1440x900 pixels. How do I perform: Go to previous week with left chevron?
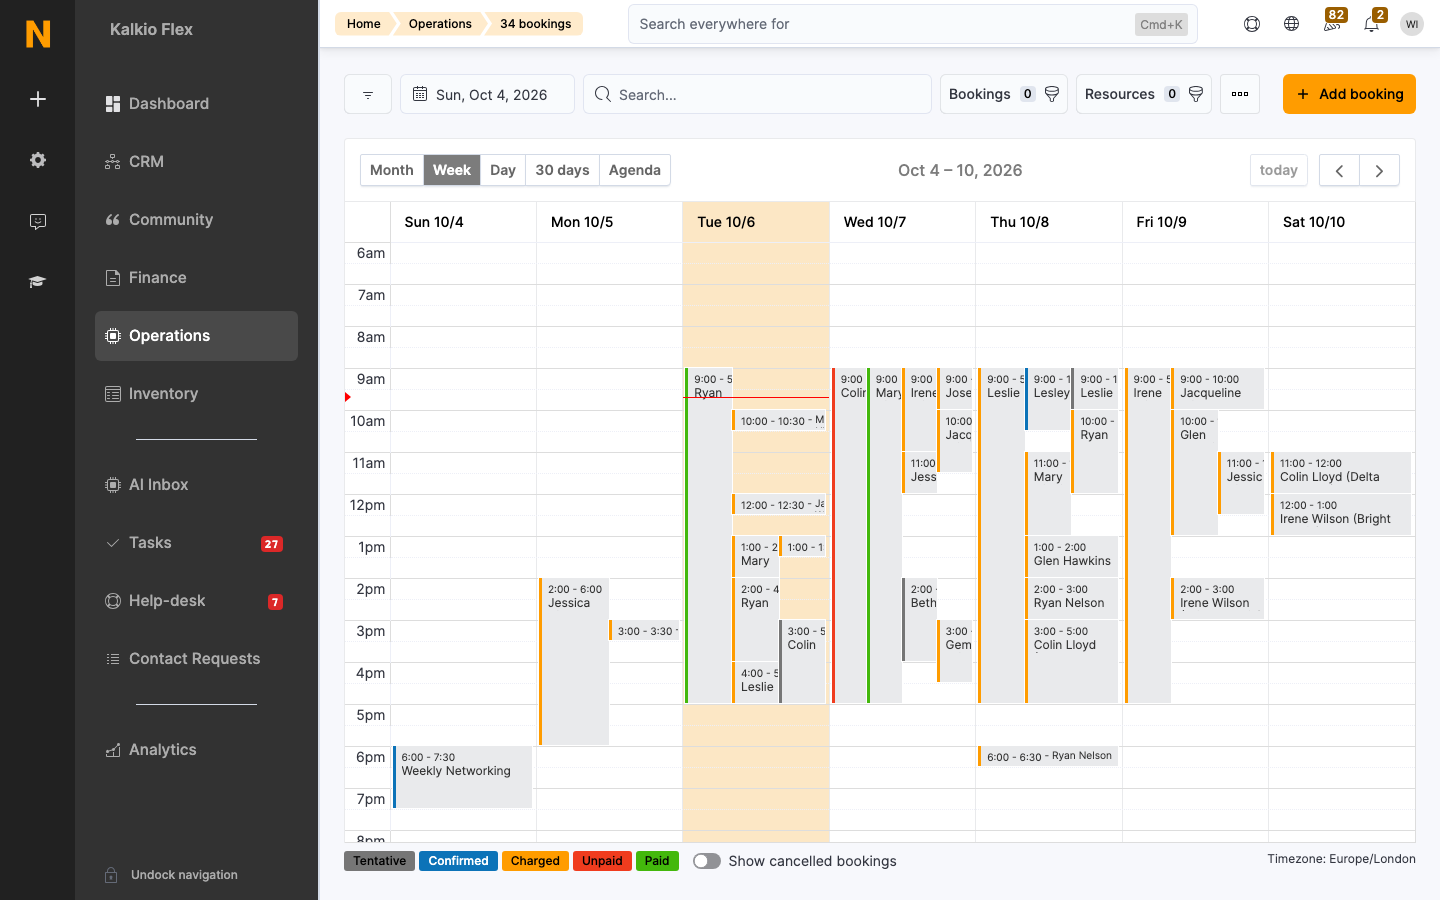click(x=1339, y=170)
